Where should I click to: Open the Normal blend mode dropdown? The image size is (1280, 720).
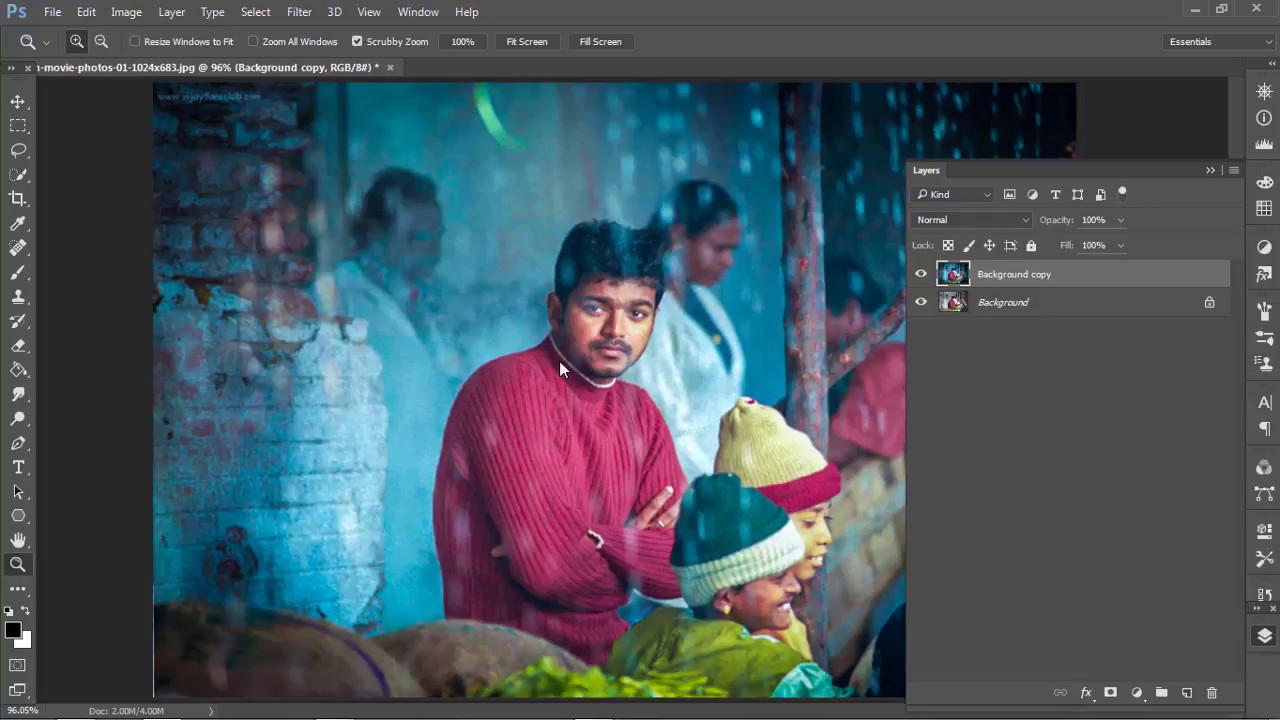[972, 220]
